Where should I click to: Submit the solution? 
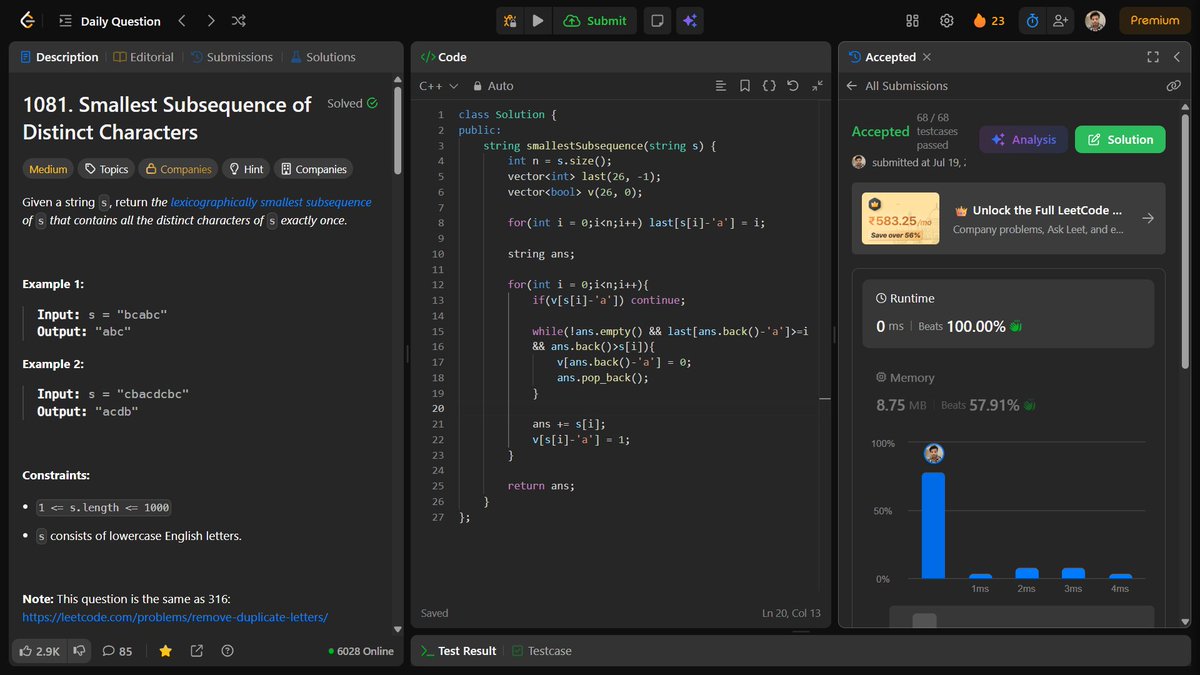pyautogui.click(x=595, y=20)
